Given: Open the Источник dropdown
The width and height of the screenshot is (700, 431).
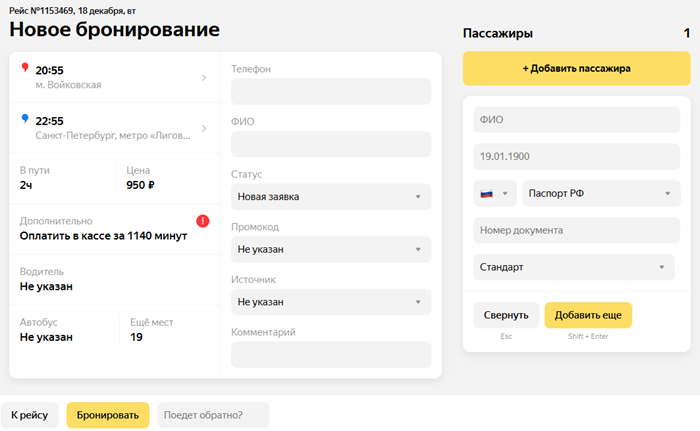Looking at the screenshot, I should coord(331,302).
